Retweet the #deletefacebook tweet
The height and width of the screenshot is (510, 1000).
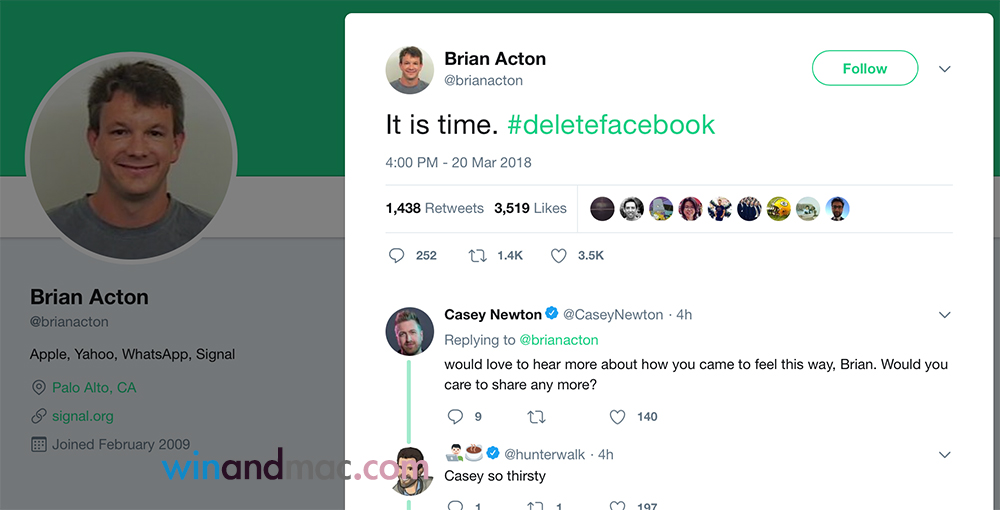pos(478,256)
